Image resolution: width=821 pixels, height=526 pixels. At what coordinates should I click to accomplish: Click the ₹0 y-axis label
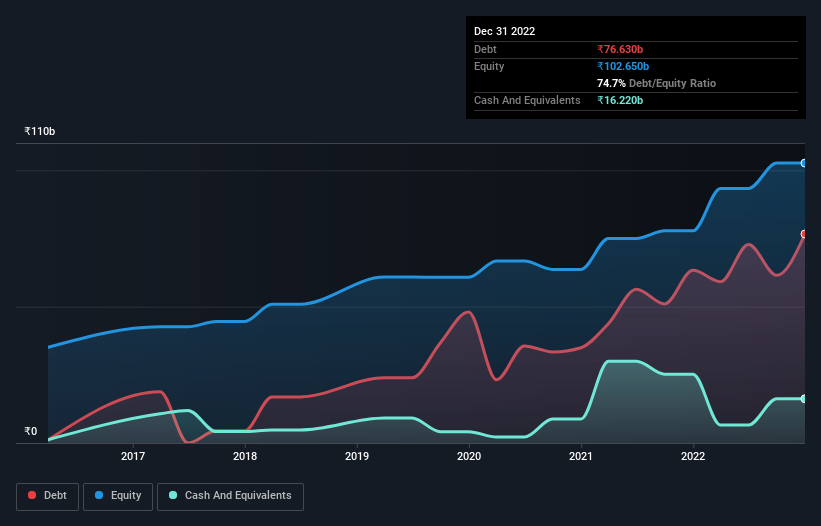coord(31,431)
